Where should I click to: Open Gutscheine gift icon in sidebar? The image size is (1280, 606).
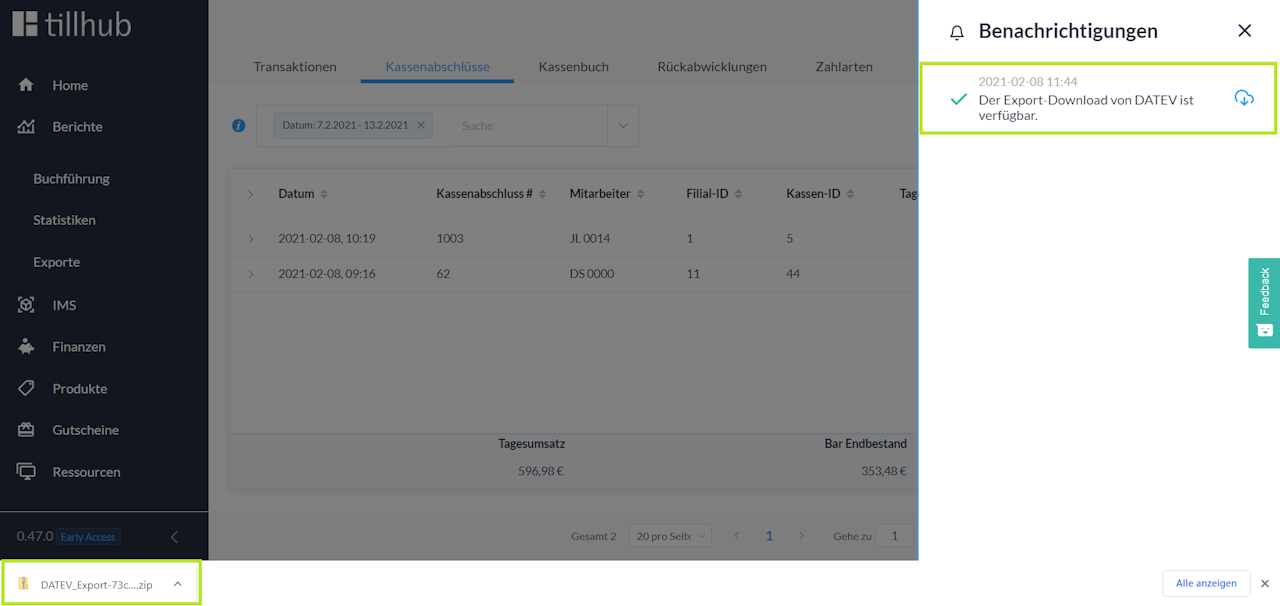[x=26, y=430]
